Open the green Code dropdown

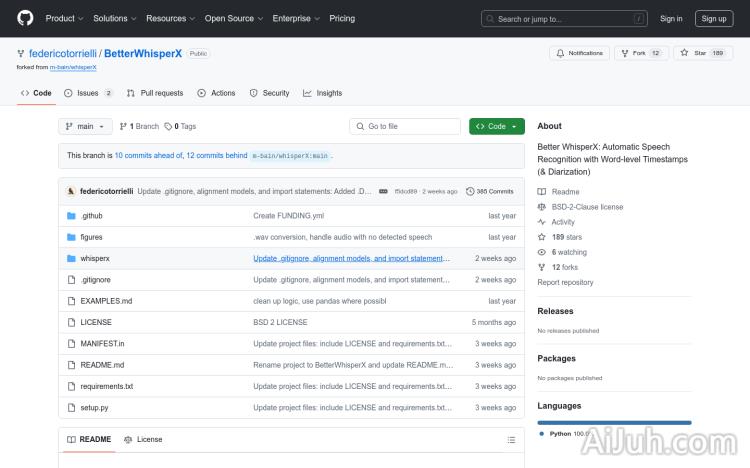[496, 127]
